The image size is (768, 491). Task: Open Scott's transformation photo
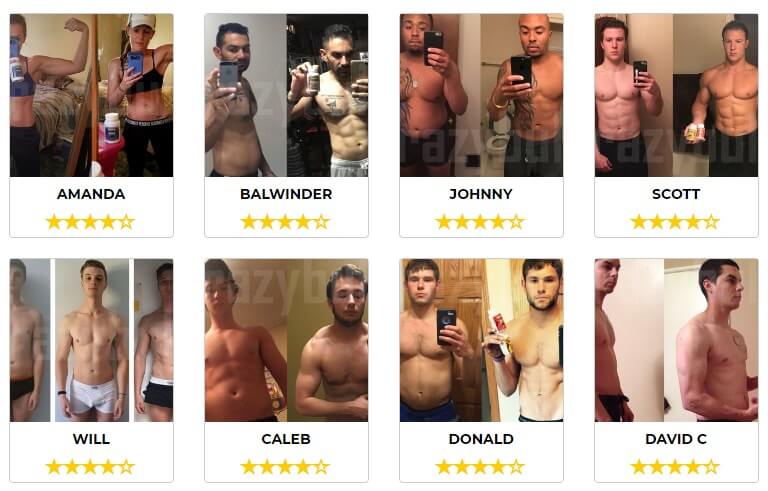(676, 95)
